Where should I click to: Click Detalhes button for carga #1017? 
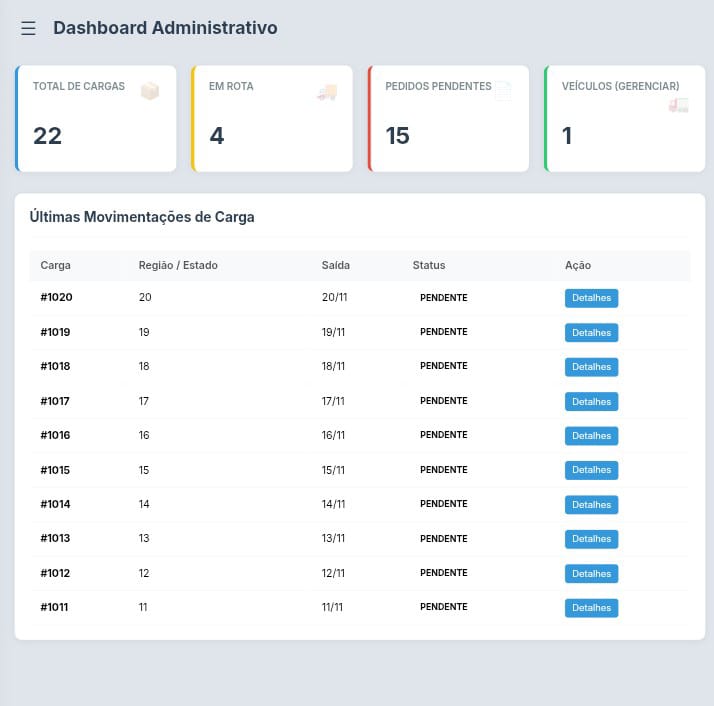tap(591, 401)
